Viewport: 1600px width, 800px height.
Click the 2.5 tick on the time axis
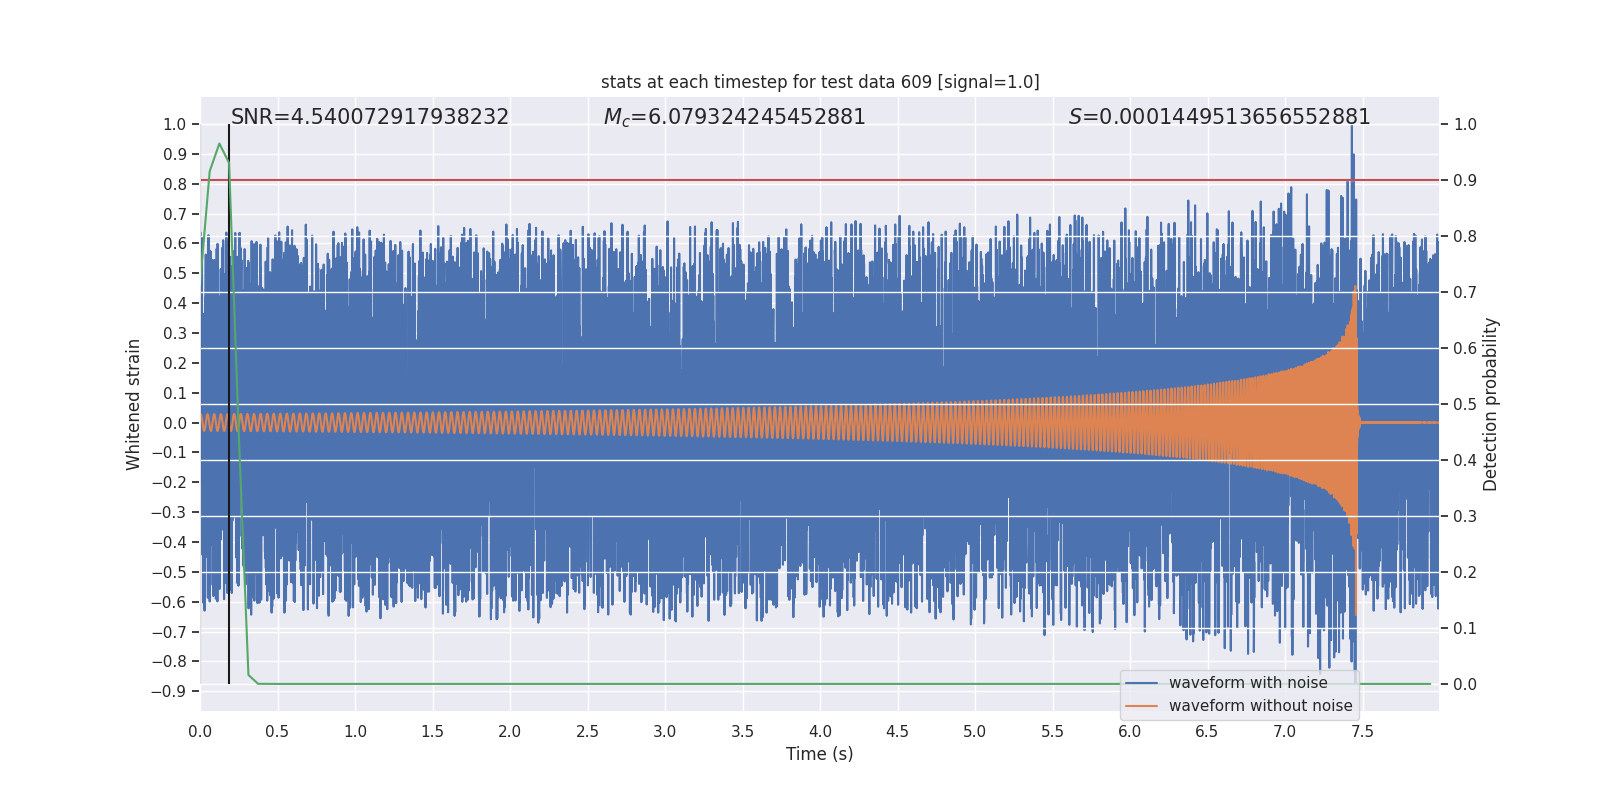(587, 732)
